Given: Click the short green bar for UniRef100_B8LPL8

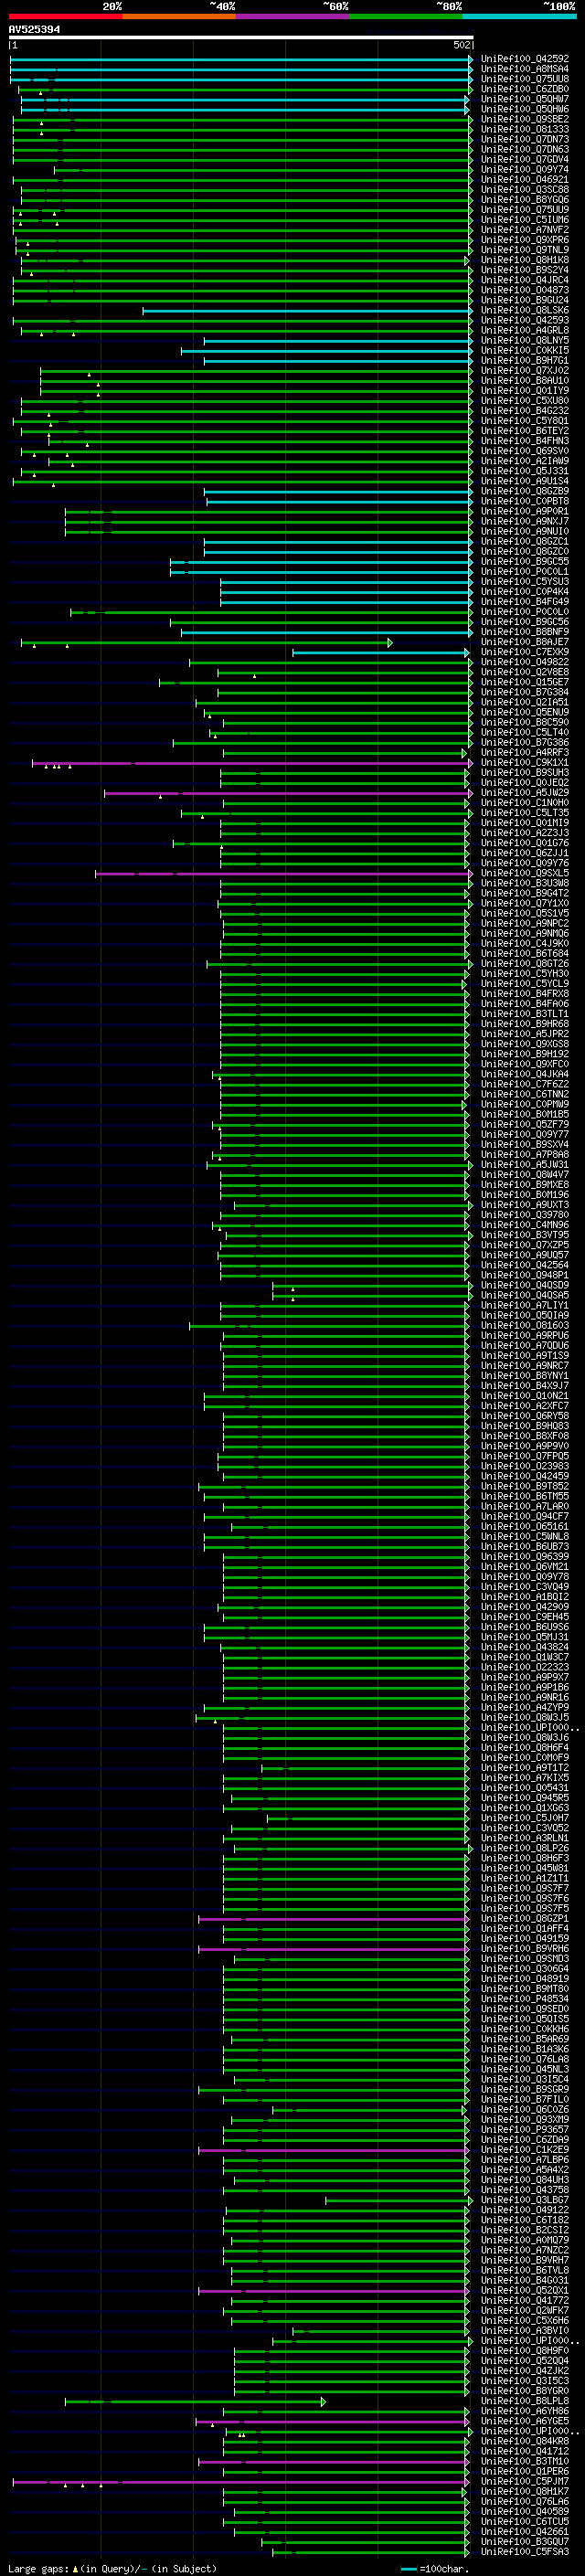Looking at the screenshot, I should click(195, 2402).
